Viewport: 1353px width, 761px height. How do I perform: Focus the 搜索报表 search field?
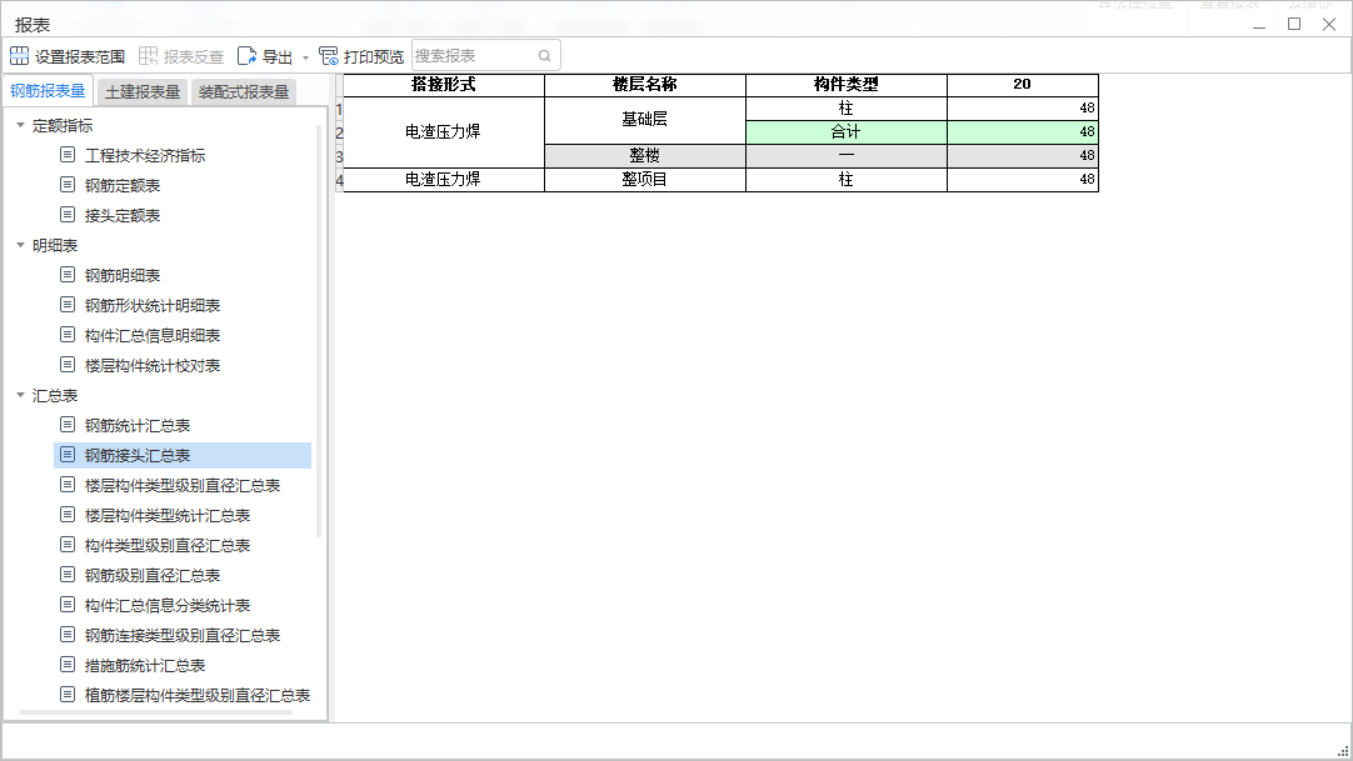tap(486, 56)
